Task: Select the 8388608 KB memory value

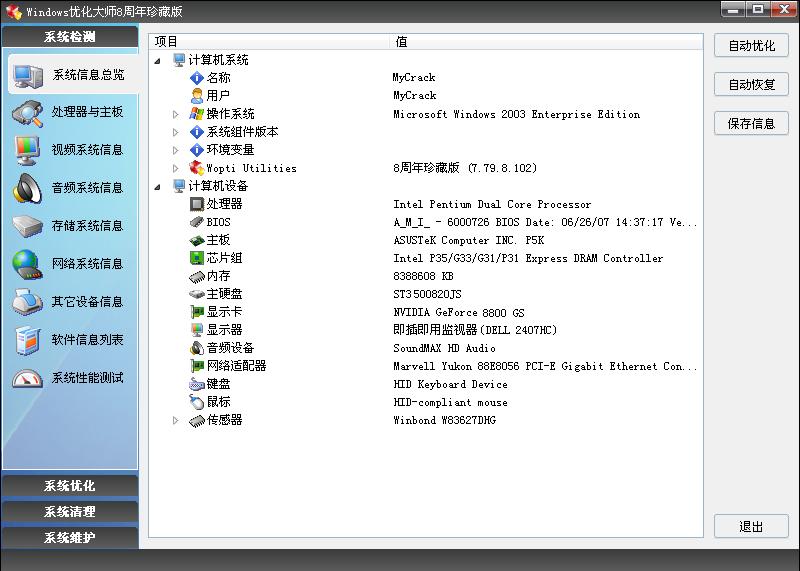Action: (423, 277)
